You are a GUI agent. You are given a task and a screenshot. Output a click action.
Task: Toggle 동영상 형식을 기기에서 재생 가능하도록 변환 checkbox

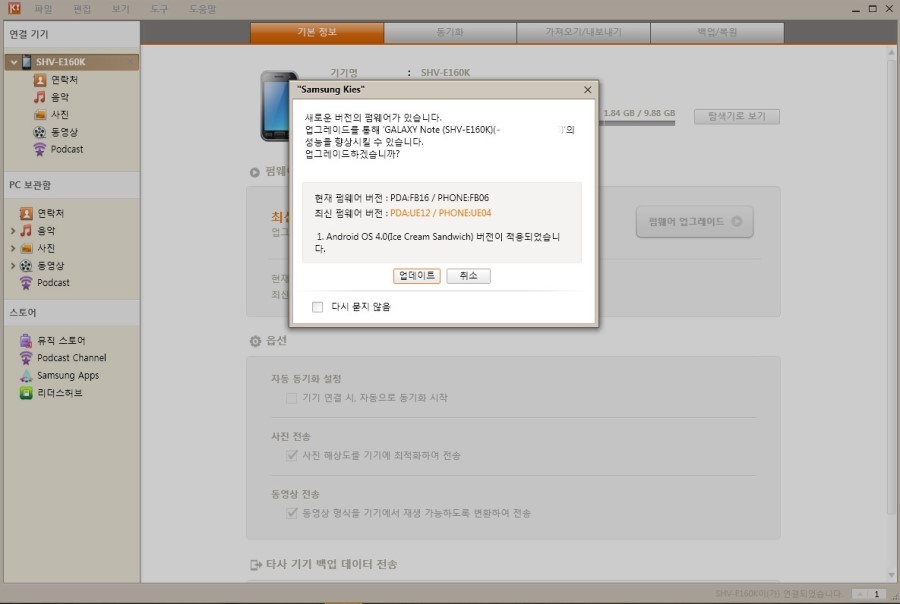(x=292, y=513)
